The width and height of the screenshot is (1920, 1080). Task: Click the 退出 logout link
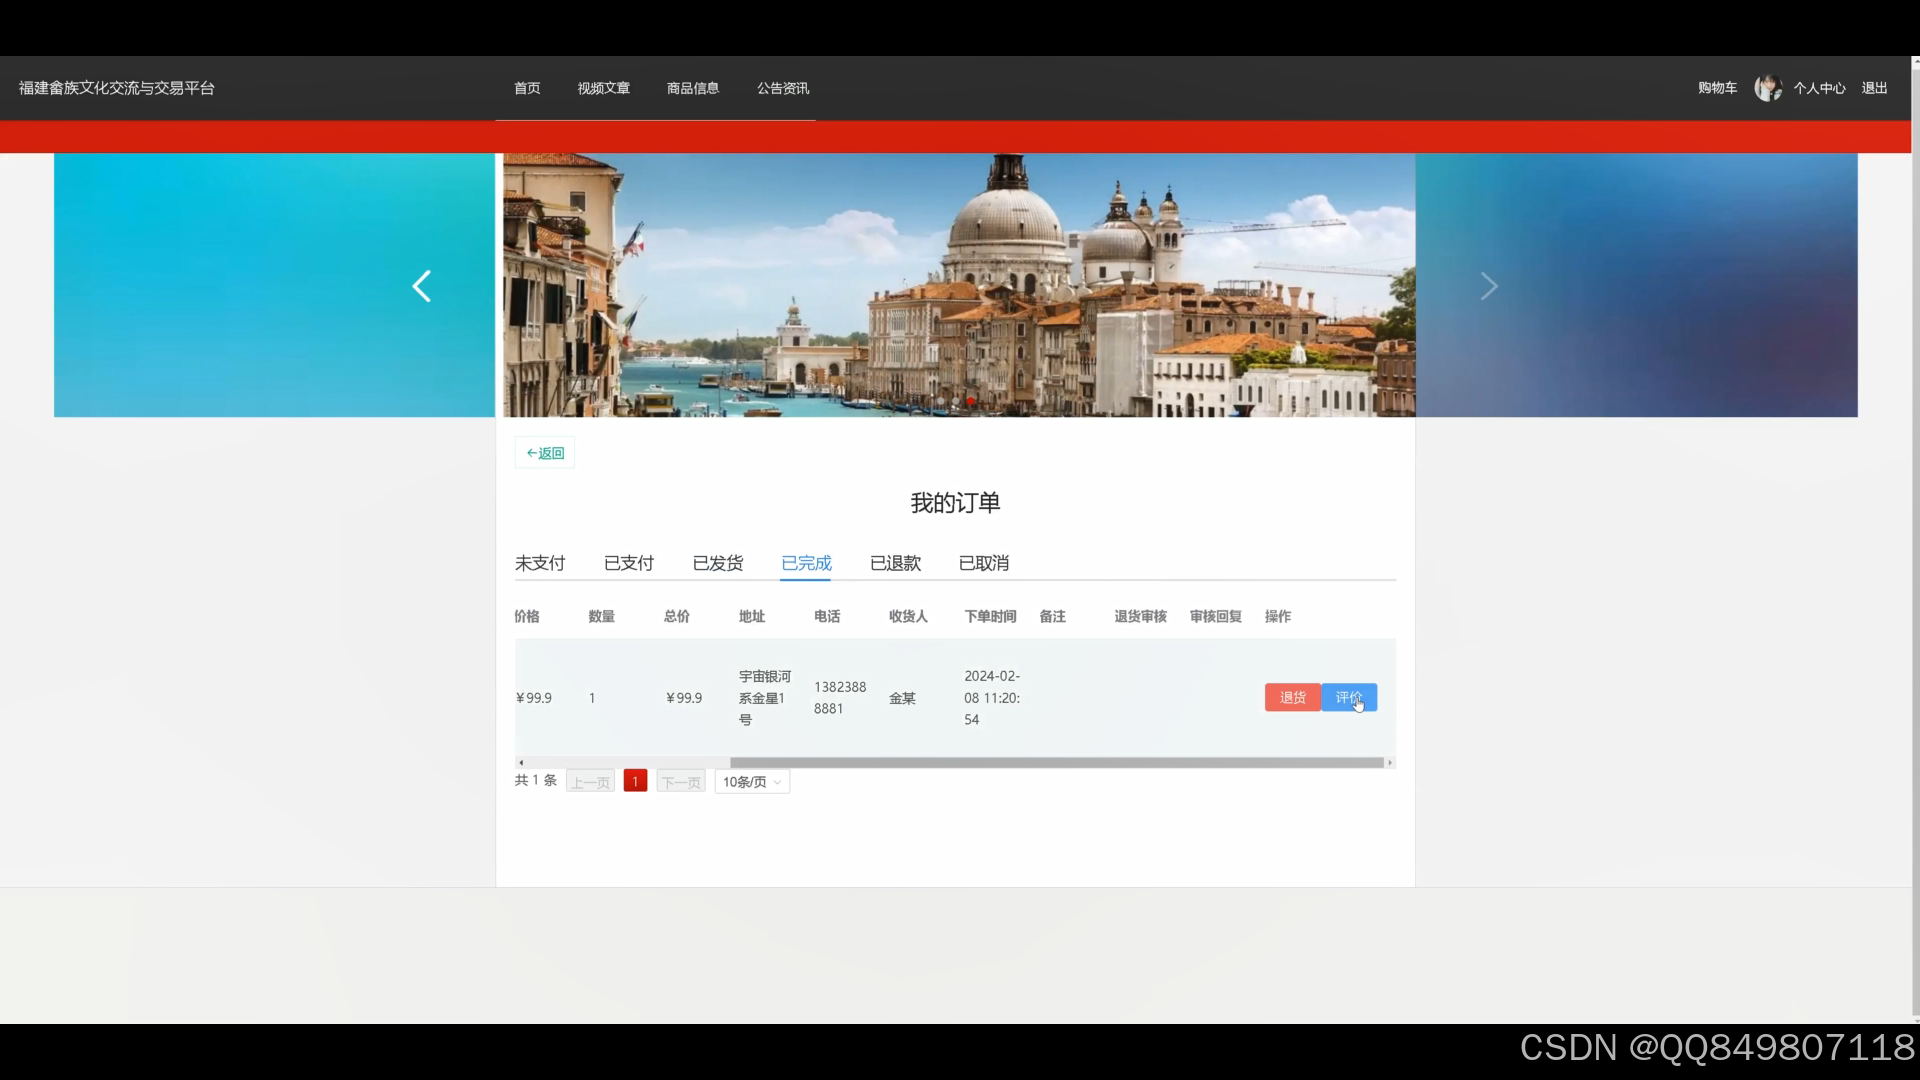pyautogui.click(x=1874, y=88)
